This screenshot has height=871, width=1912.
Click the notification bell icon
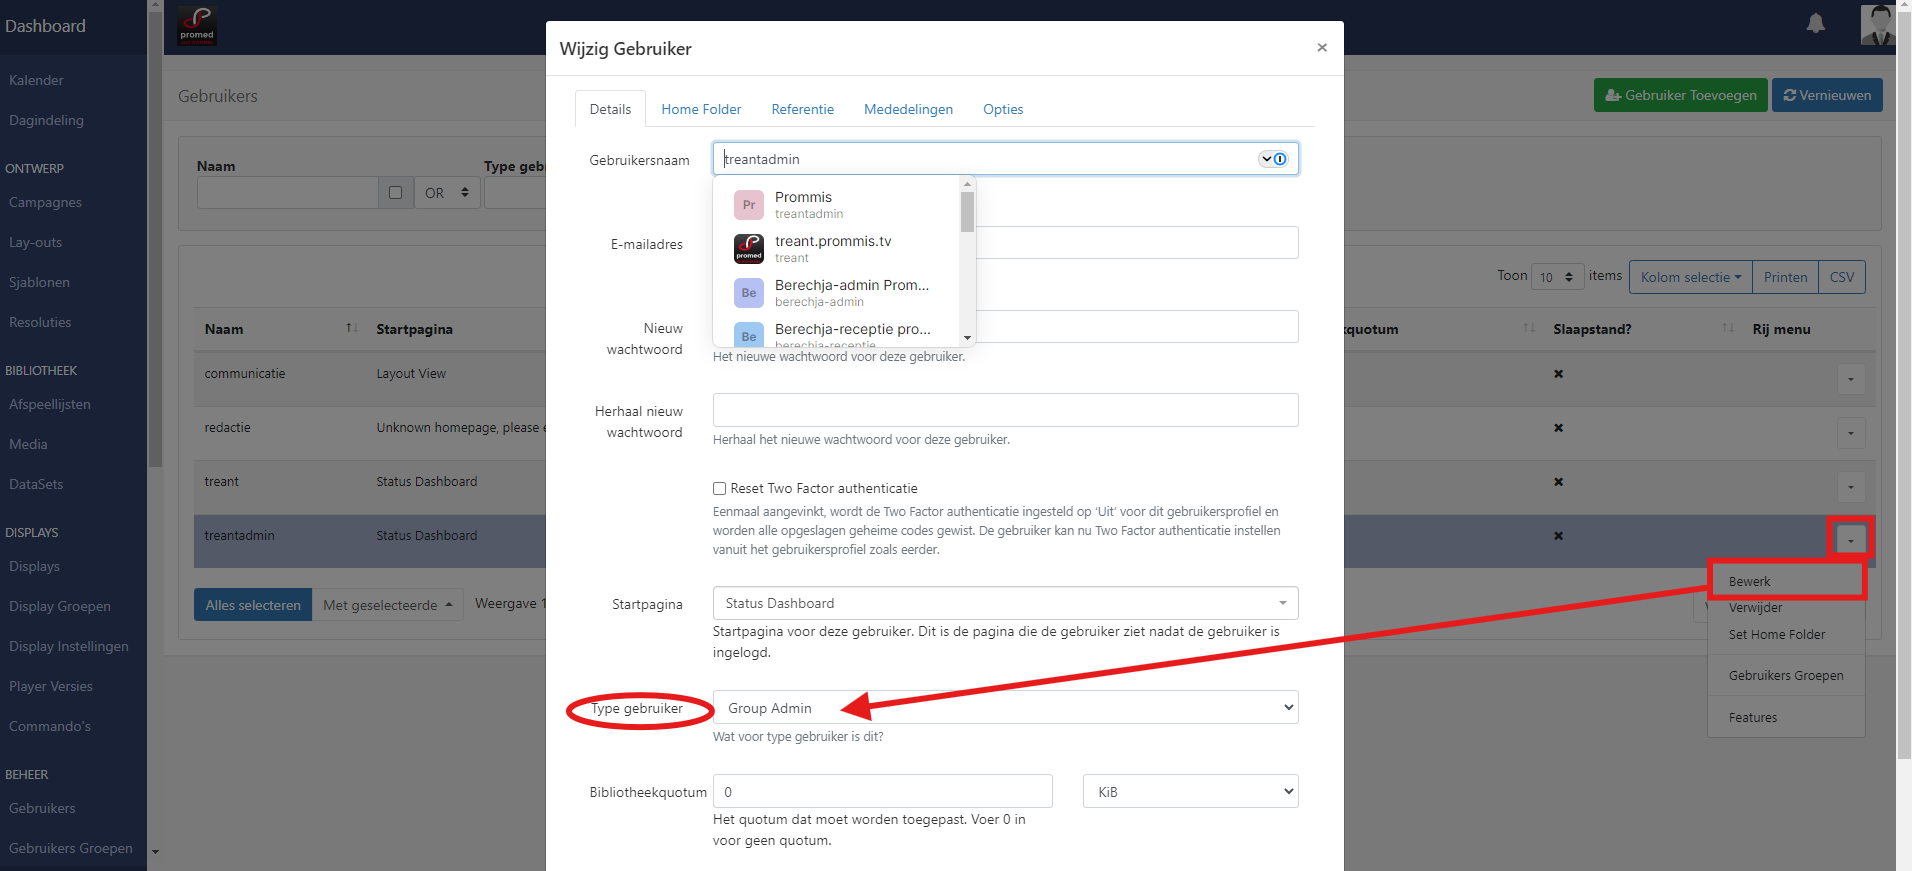1816,24
